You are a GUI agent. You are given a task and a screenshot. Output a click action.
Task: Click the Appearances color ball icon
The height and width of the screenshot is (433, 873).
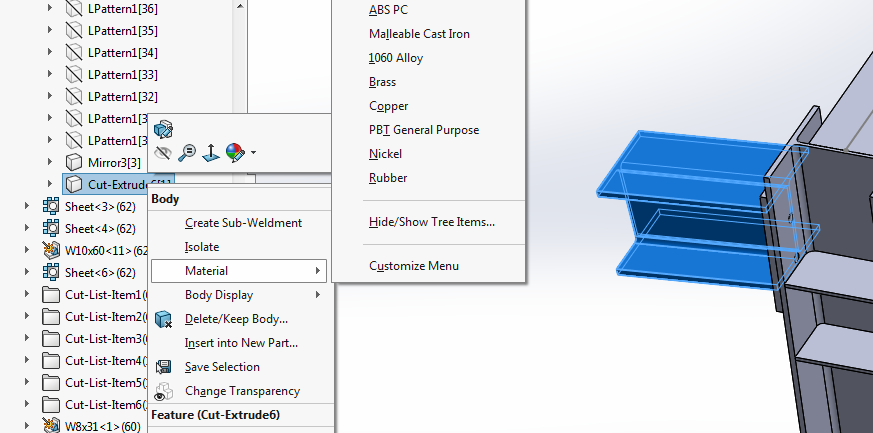tap(235, 153)
